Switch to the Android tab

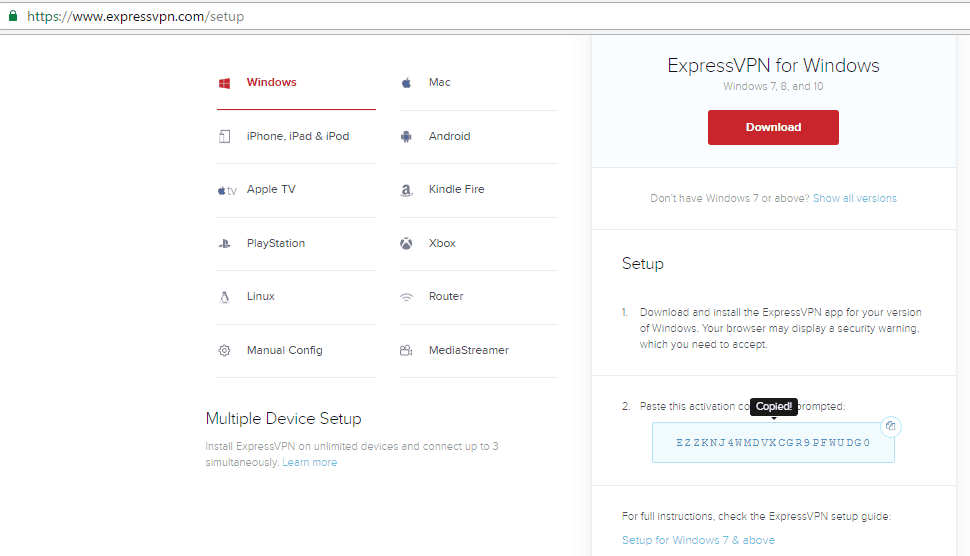pyautogui.click(x=478, y=137)
